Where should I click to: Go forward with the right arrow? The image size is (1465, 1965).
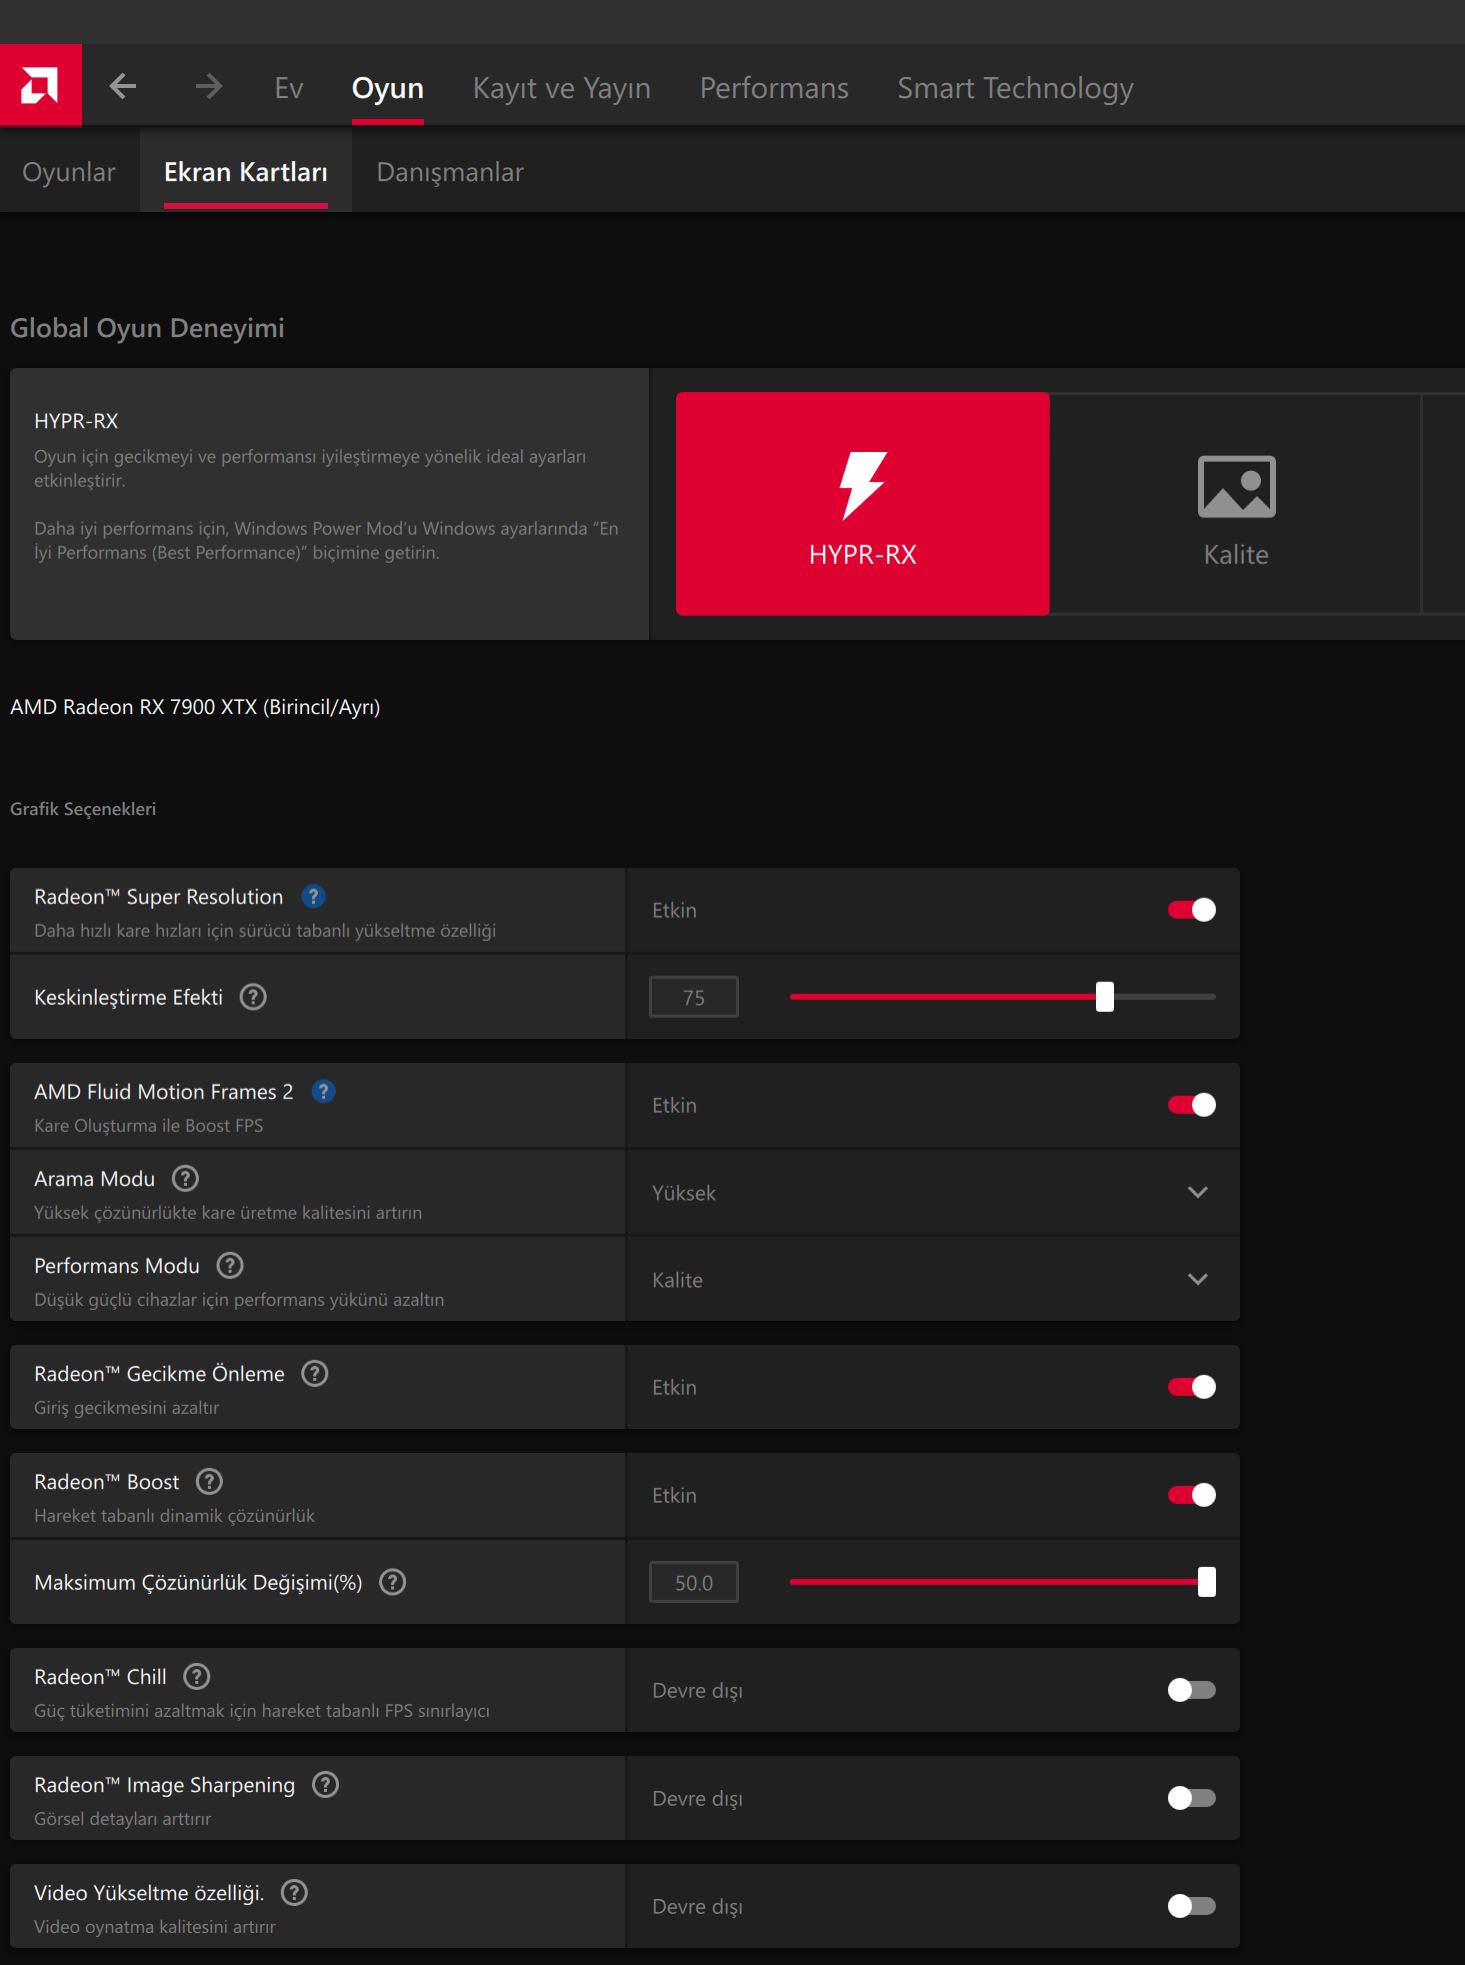click(209, 87)
